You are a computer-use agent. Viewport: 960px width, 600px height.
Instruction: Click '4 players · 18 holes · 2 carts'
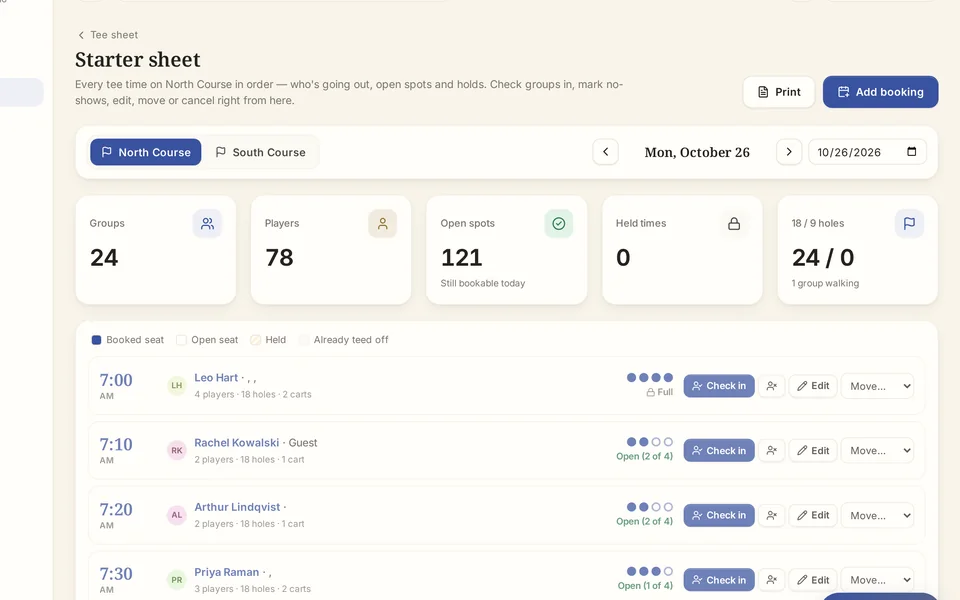pyautogui.click(x=253, y=395)
